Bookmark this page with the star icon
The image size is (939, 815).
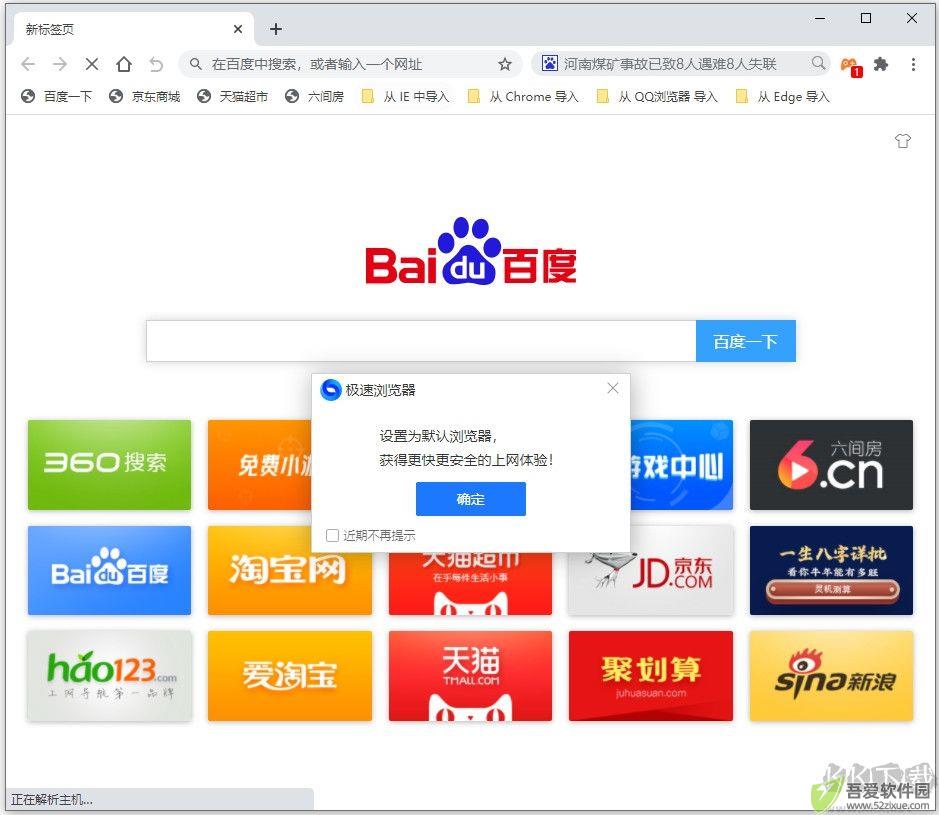(x=505, y=64)
